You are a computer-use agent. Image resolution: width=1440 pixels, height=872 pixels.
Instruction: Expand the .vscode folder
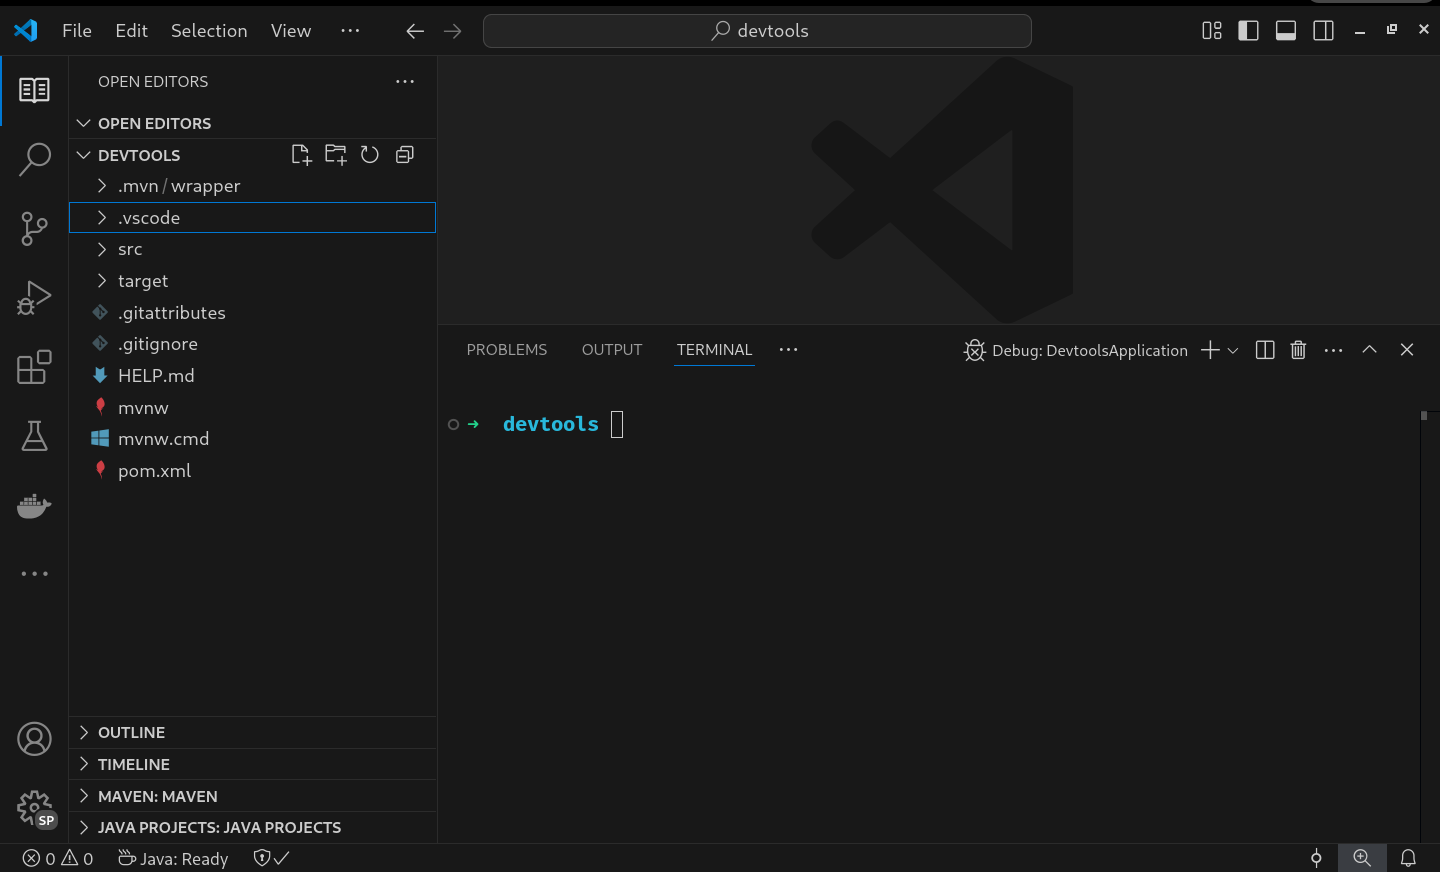252,218
